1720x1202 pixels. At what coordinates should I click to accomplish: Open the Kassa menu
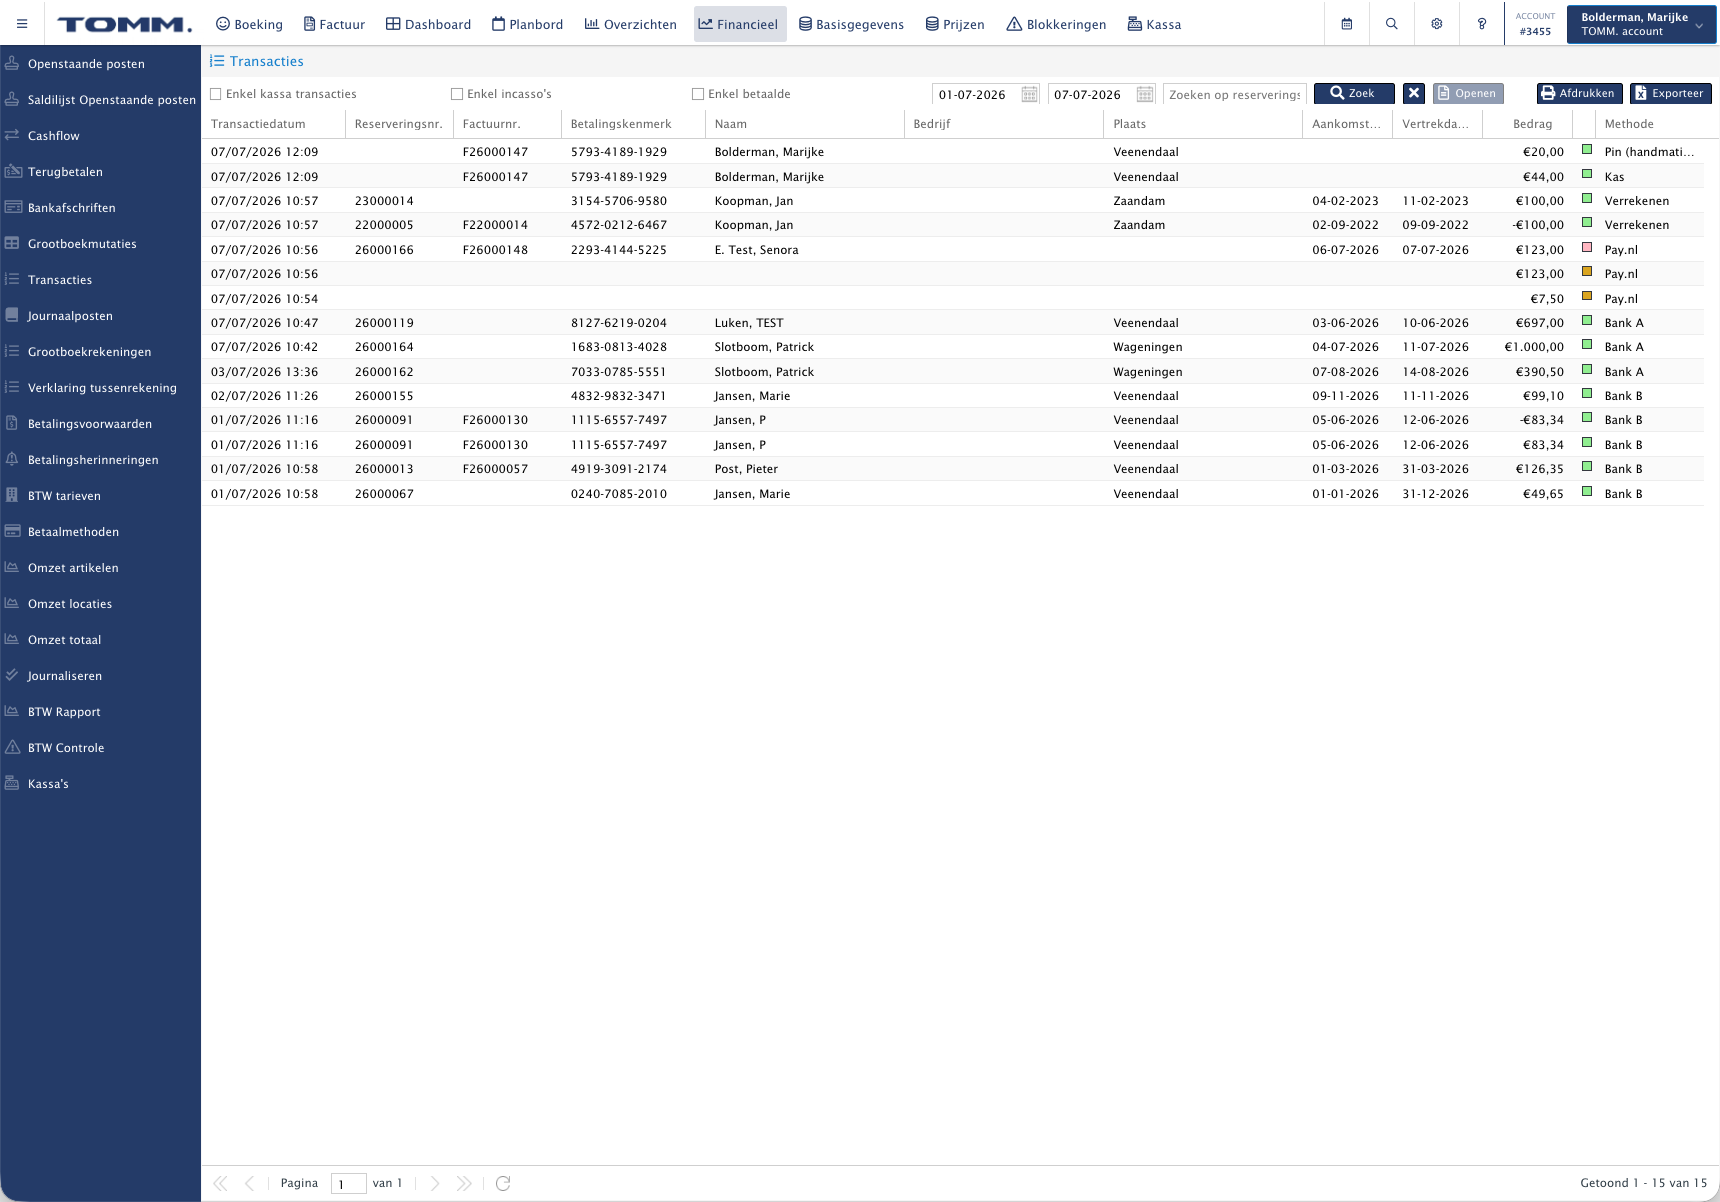click(x=1154, y=24)
